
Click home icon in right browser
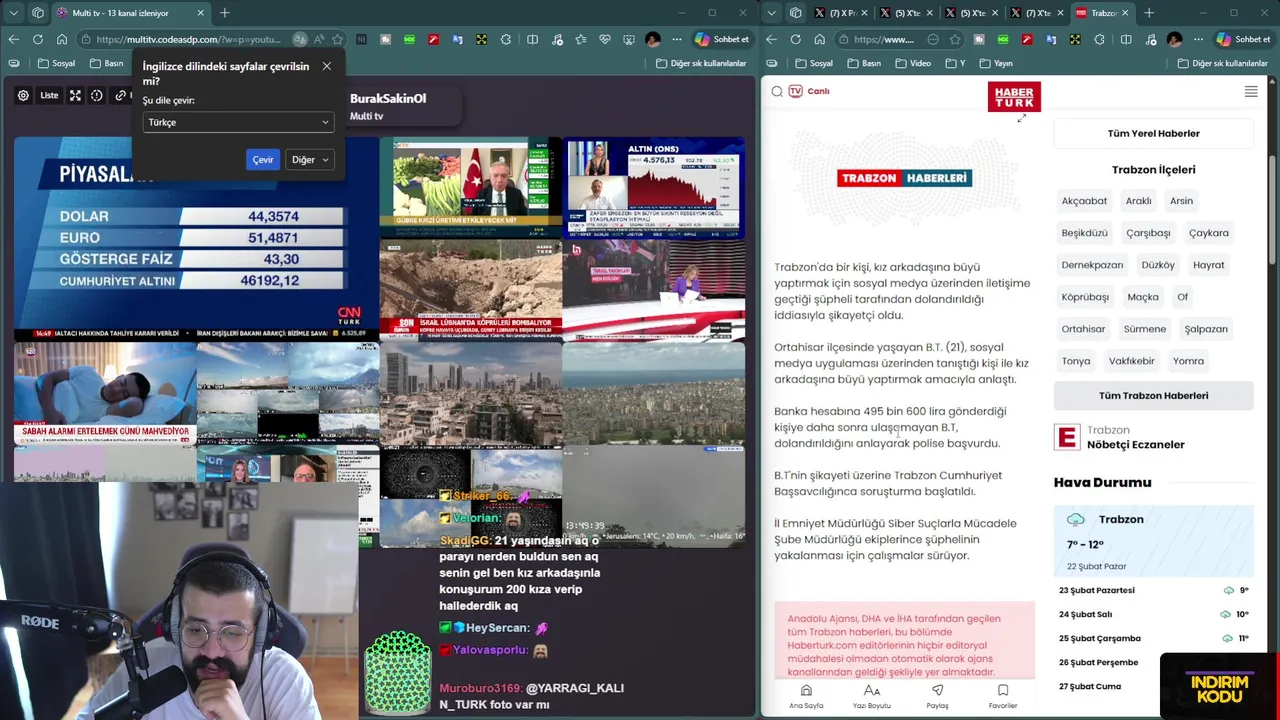click(x=820, y=39)
